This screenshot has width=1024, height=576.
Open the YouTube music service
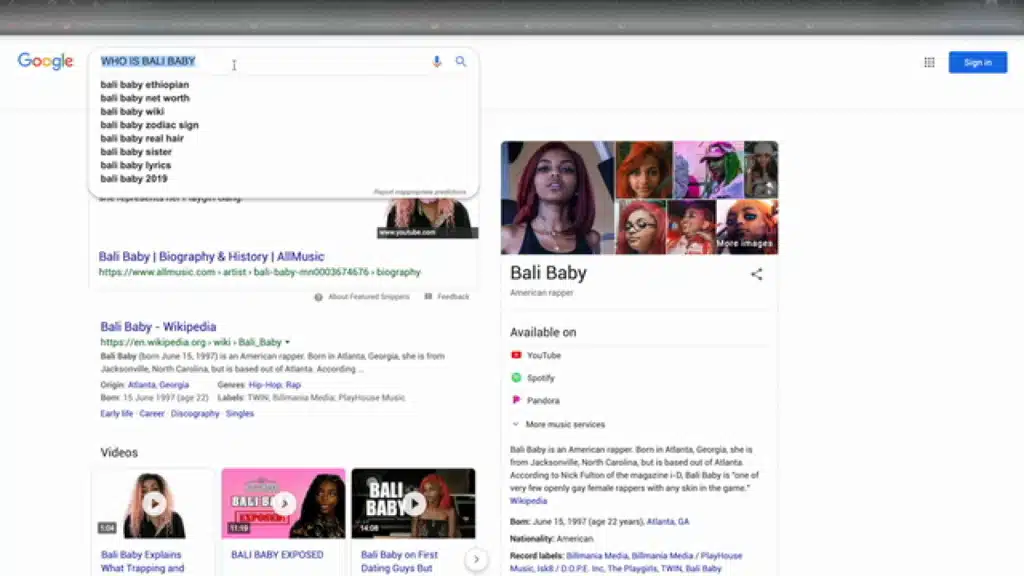[x=543, y=355]
